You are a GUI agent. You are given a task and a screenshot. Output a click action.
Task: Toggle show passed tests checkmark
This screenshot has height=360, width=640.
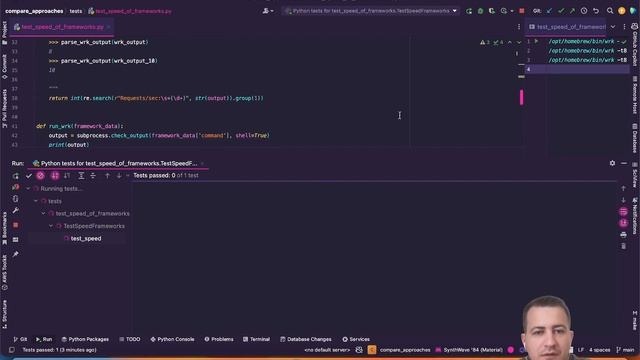tap(29, 176)
